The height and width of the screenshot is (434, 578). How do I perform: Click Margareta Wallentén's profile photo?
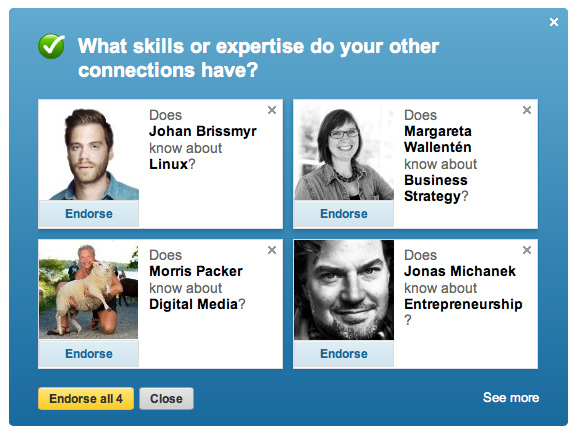(344, 150)
